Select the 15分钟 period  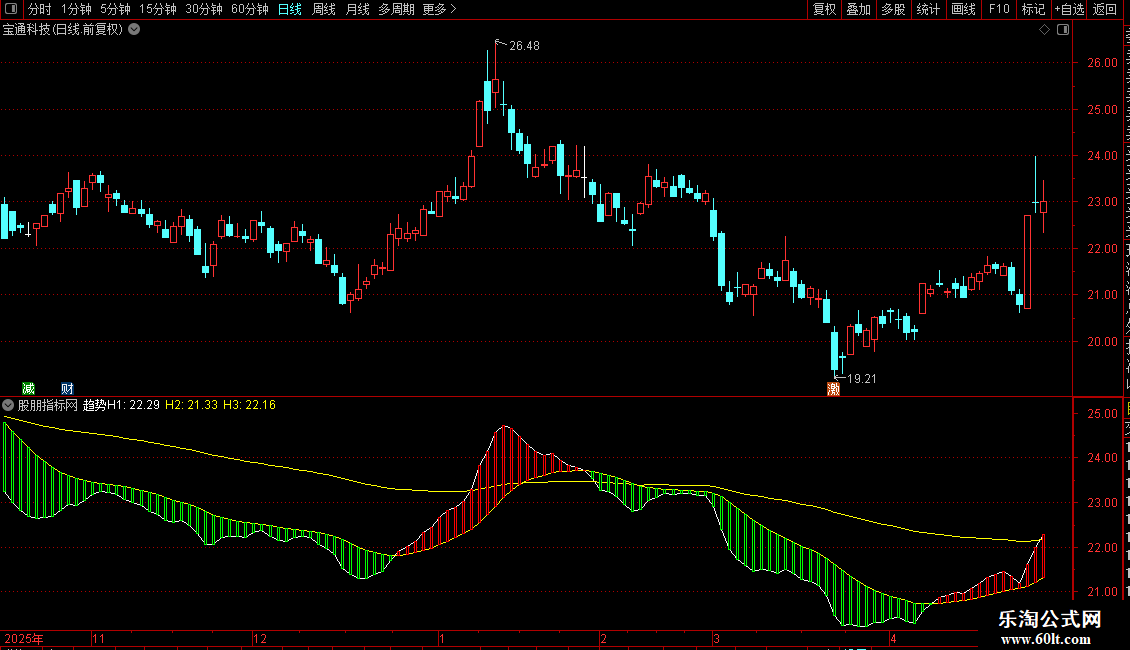[157, 9]
